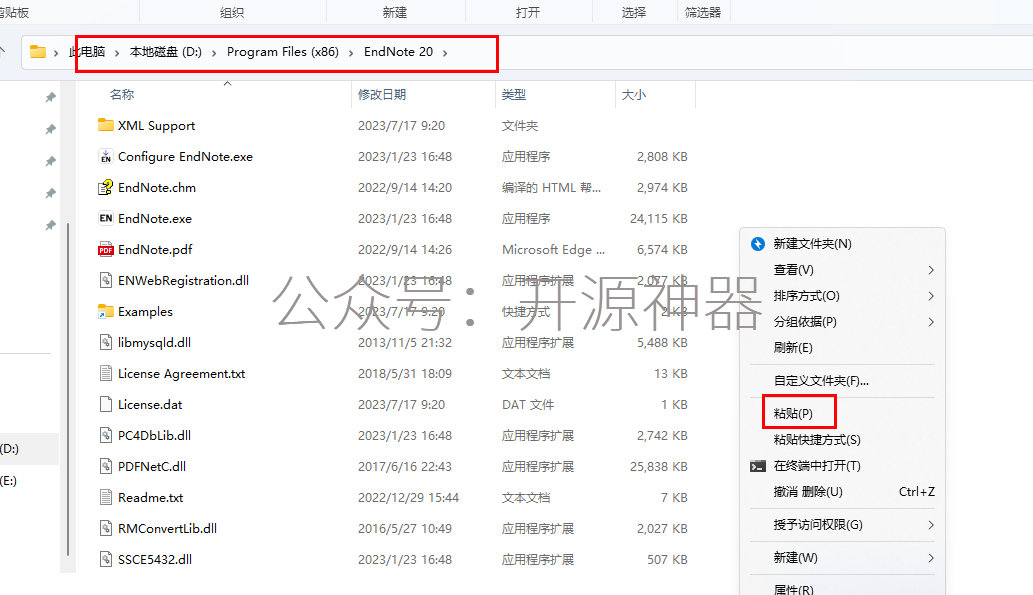Expand the 分组依据(P) submenu arrow
1033x595 pixels.
point(931,322)
